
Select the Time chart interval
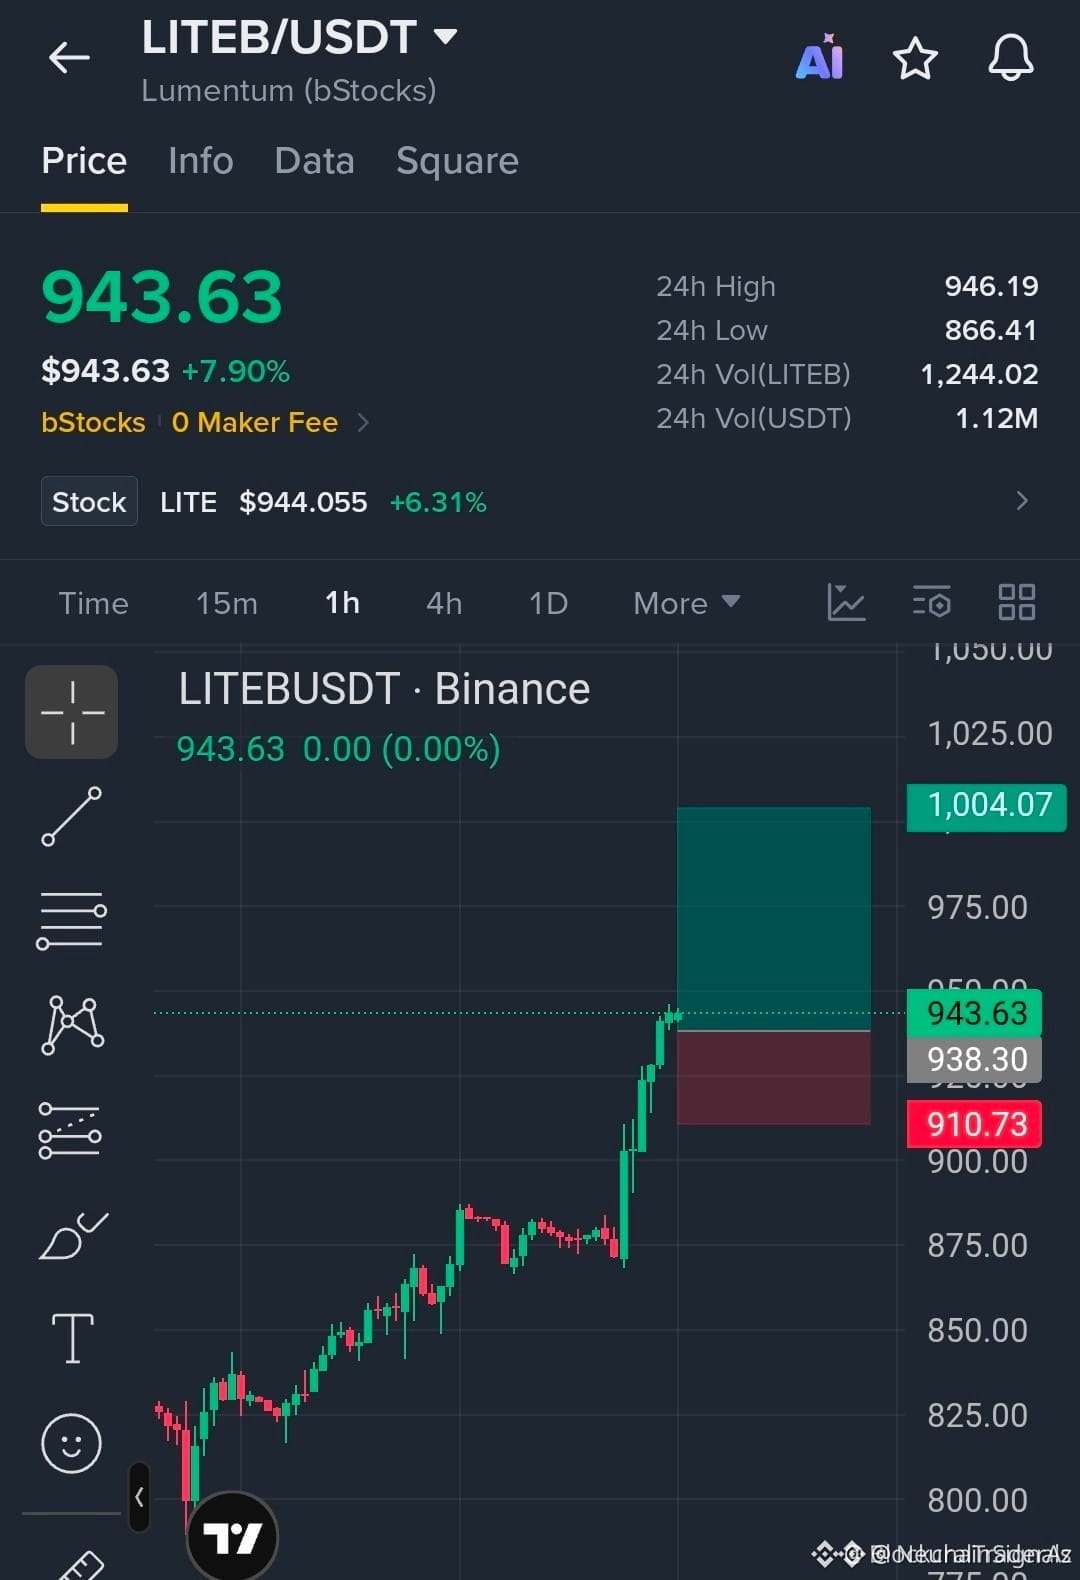click(93, 603)
